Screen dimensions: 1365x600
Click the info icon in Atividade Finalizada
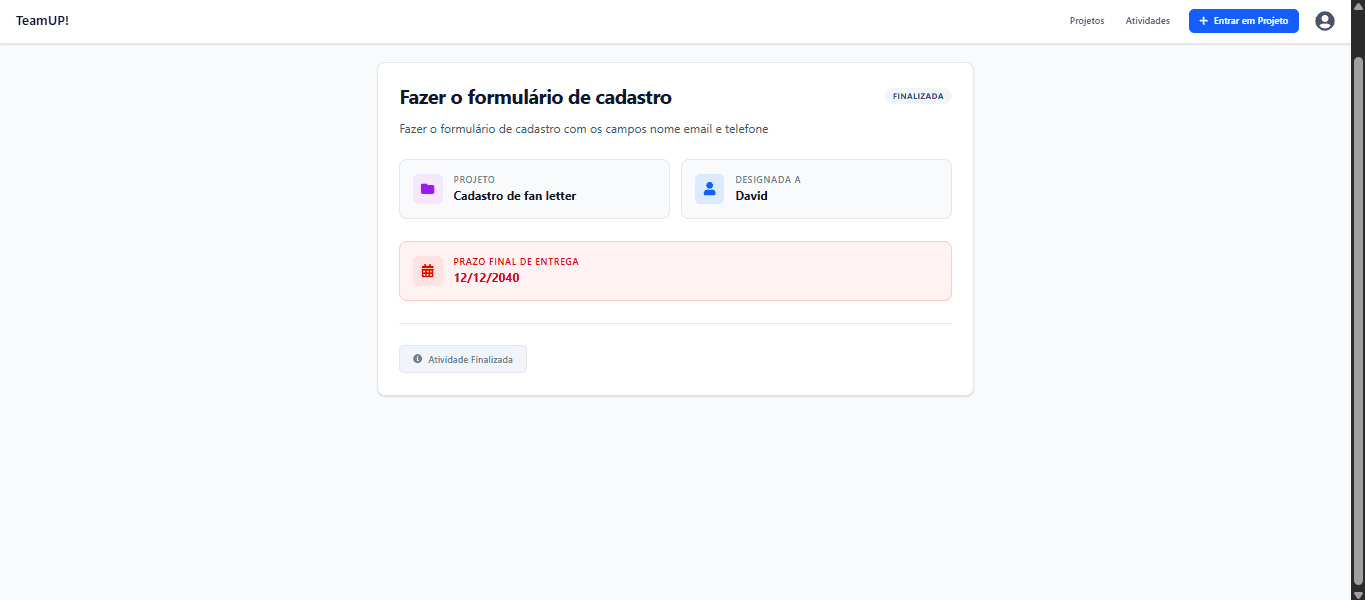point(418,359)
